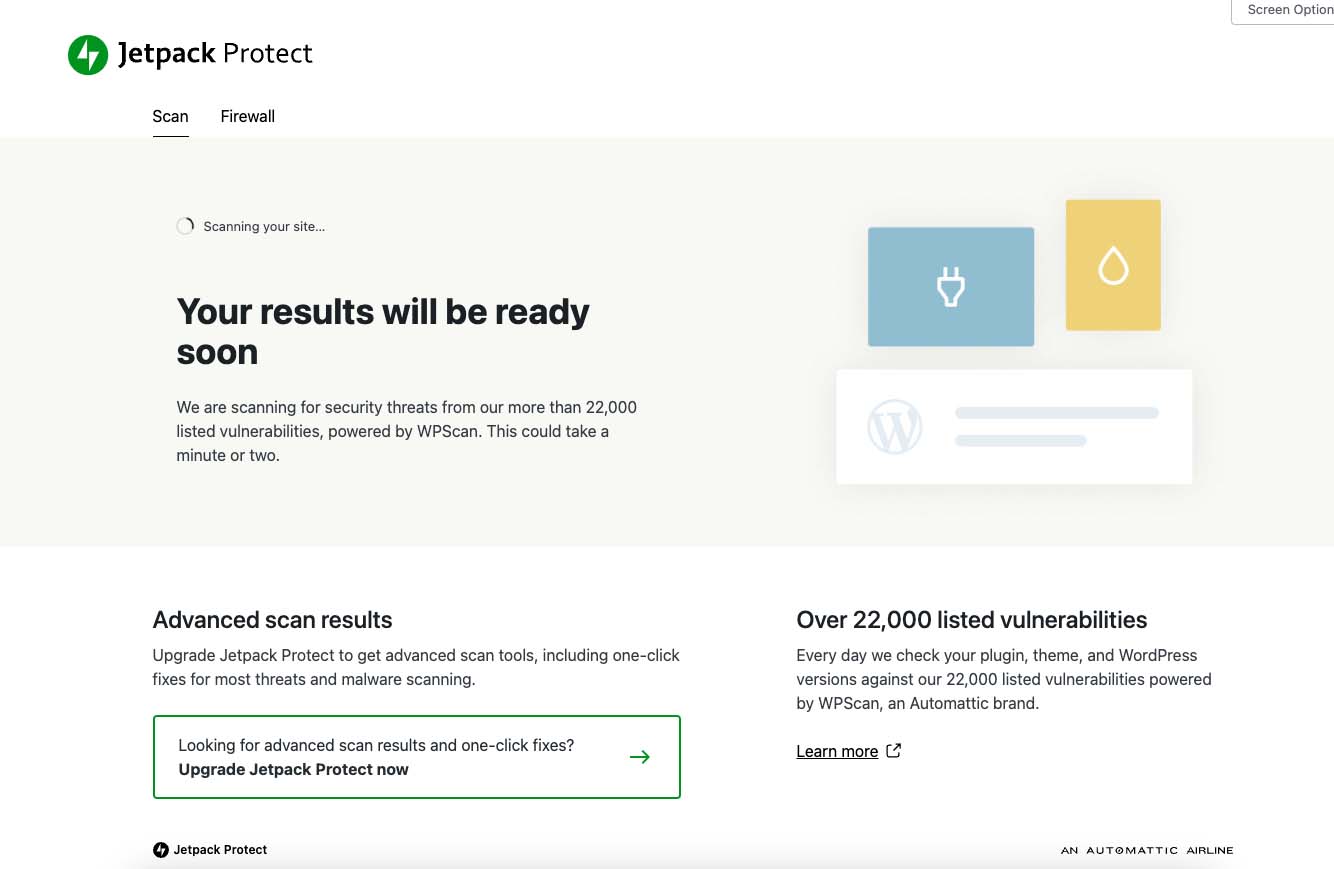This screenshot has height=869, width=1334.
Task: Click the Learn more link
Action: point(837,751)
